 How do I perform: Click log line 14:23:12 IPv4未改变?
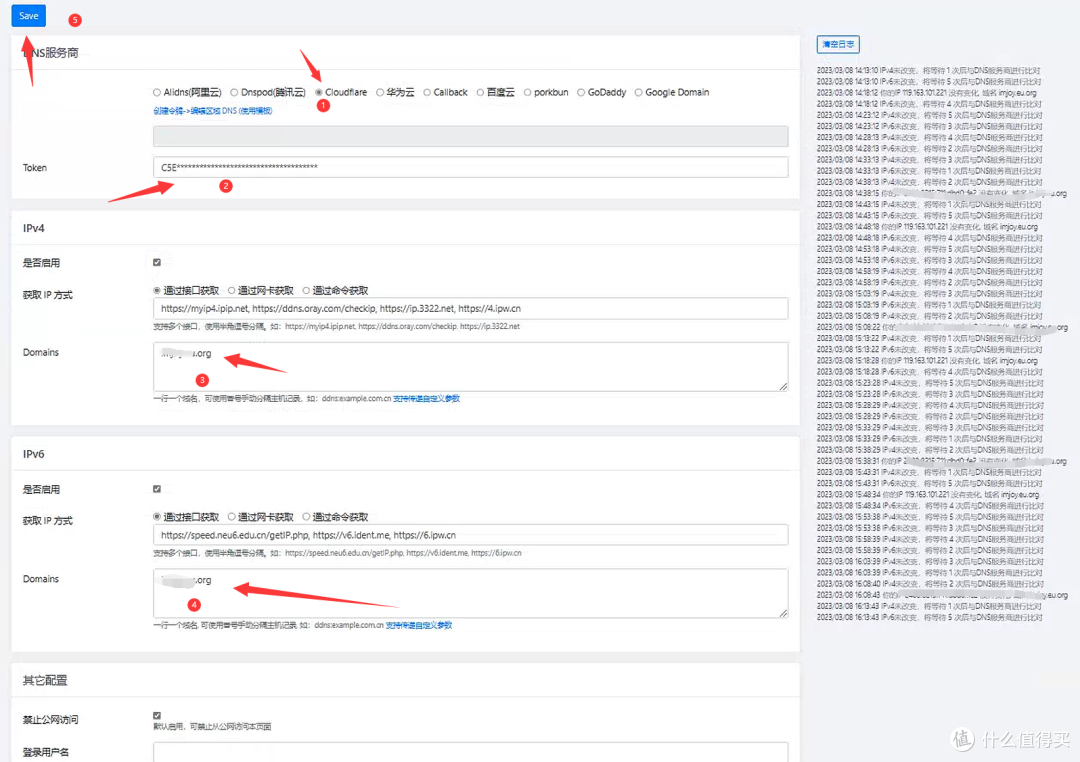[x=929, y=115]
